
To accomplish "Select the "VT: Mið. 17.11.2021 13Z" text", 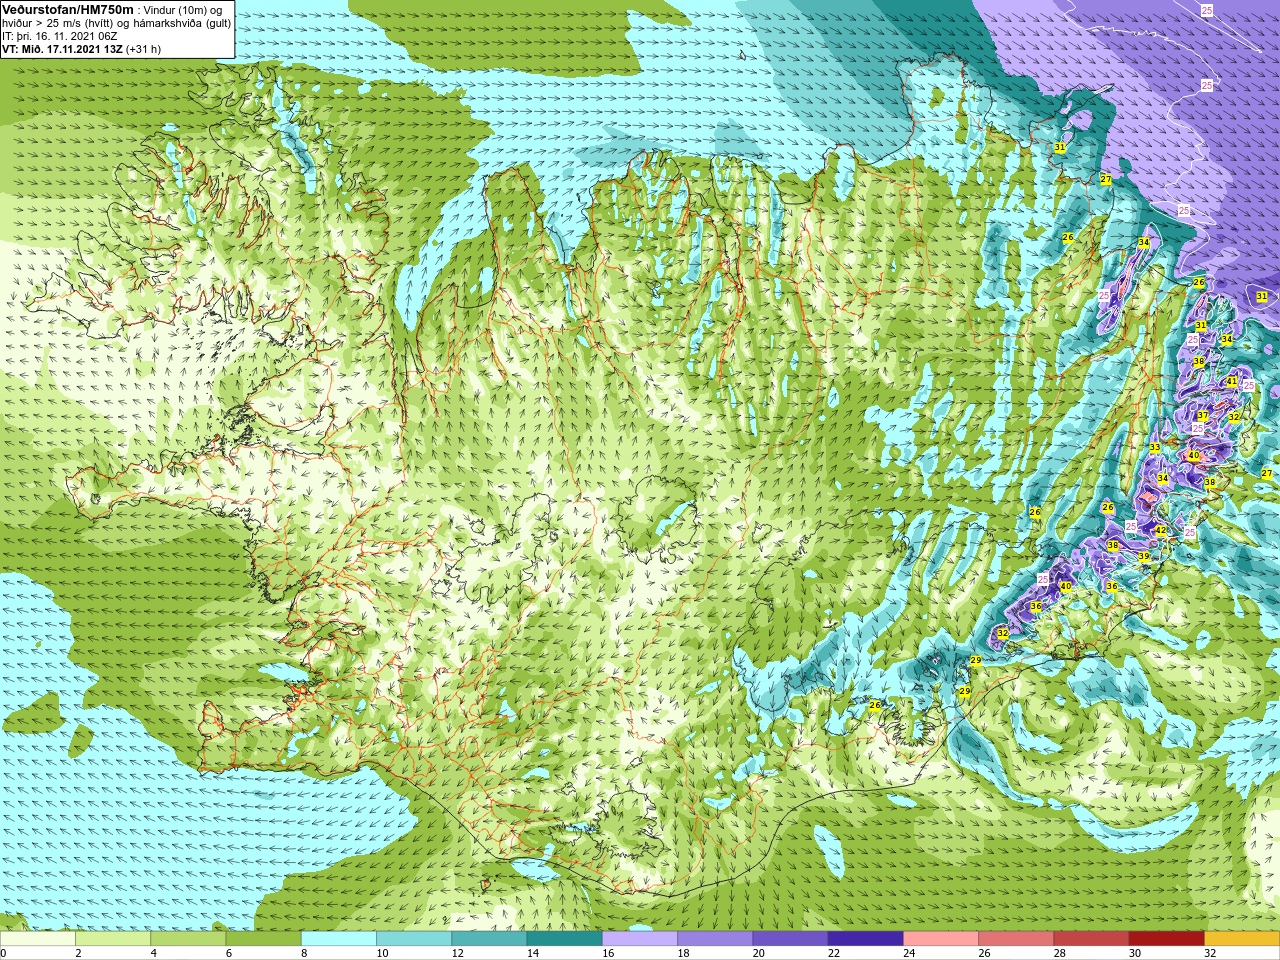I will (62, 49).
